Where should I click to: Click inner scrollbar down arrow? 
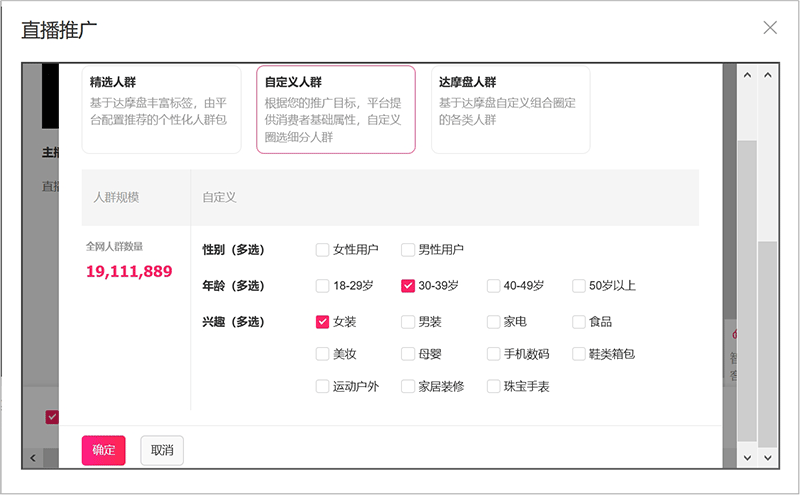[x=745, y=457]
